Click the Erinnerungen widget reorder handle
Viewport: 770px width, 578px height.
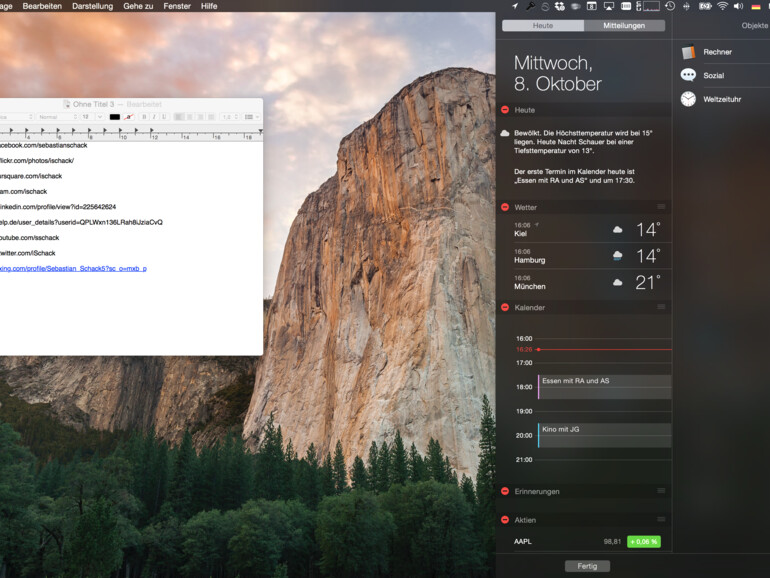[x=661, y=491]
